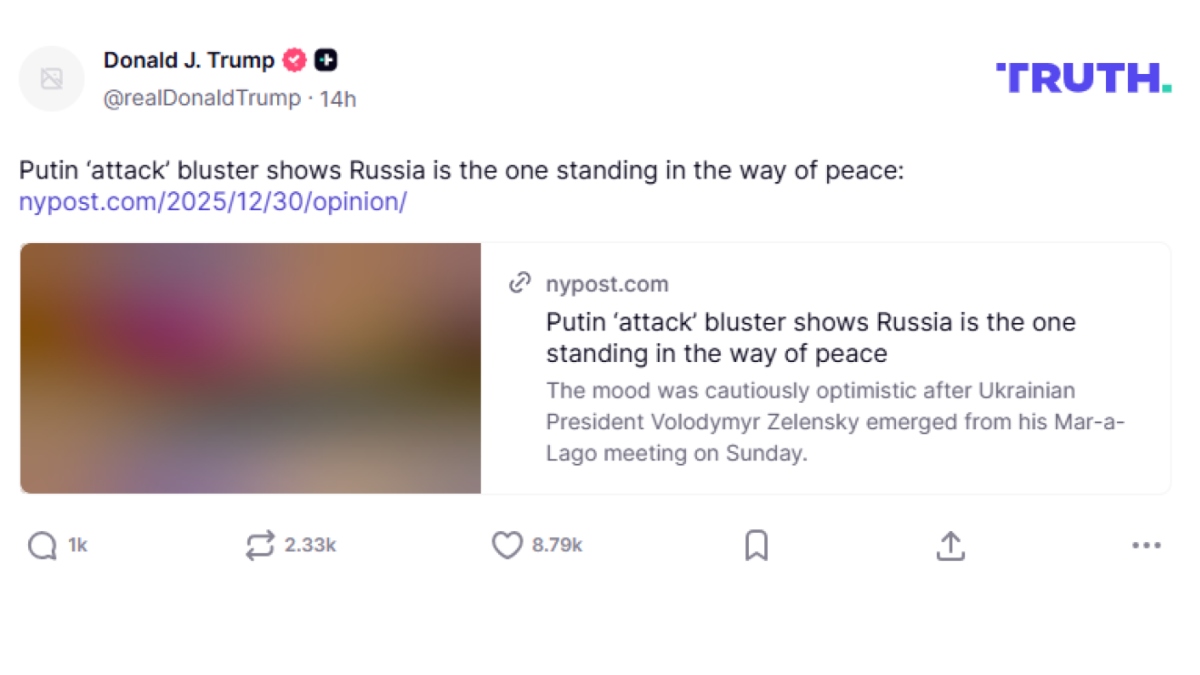Click the ReTruth arrows icon
Image resolution: width=1200 pixels, height=675 pixels.
(259, 546)
